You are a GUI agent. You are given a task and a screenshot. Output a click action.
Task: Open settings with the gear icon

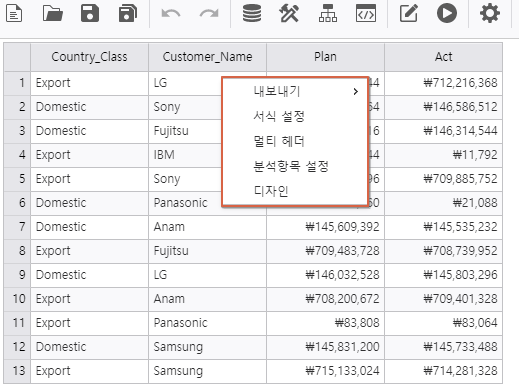[x=490, y=13]
